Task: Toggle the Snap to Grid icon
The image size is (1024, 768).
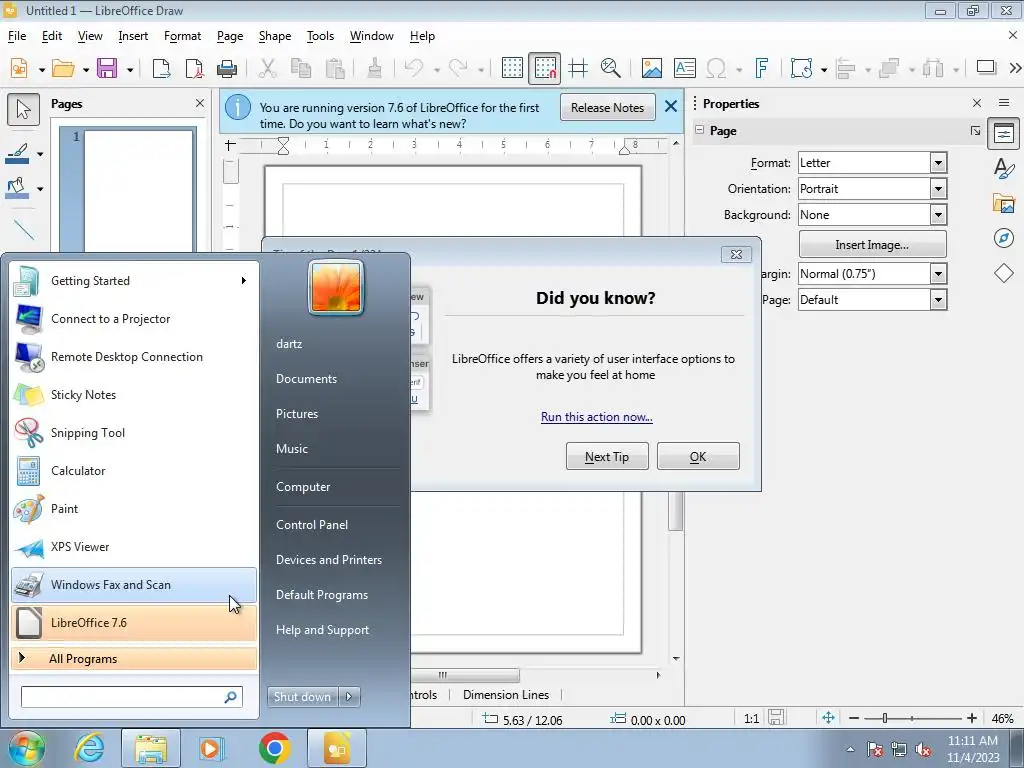Action: 545,68
